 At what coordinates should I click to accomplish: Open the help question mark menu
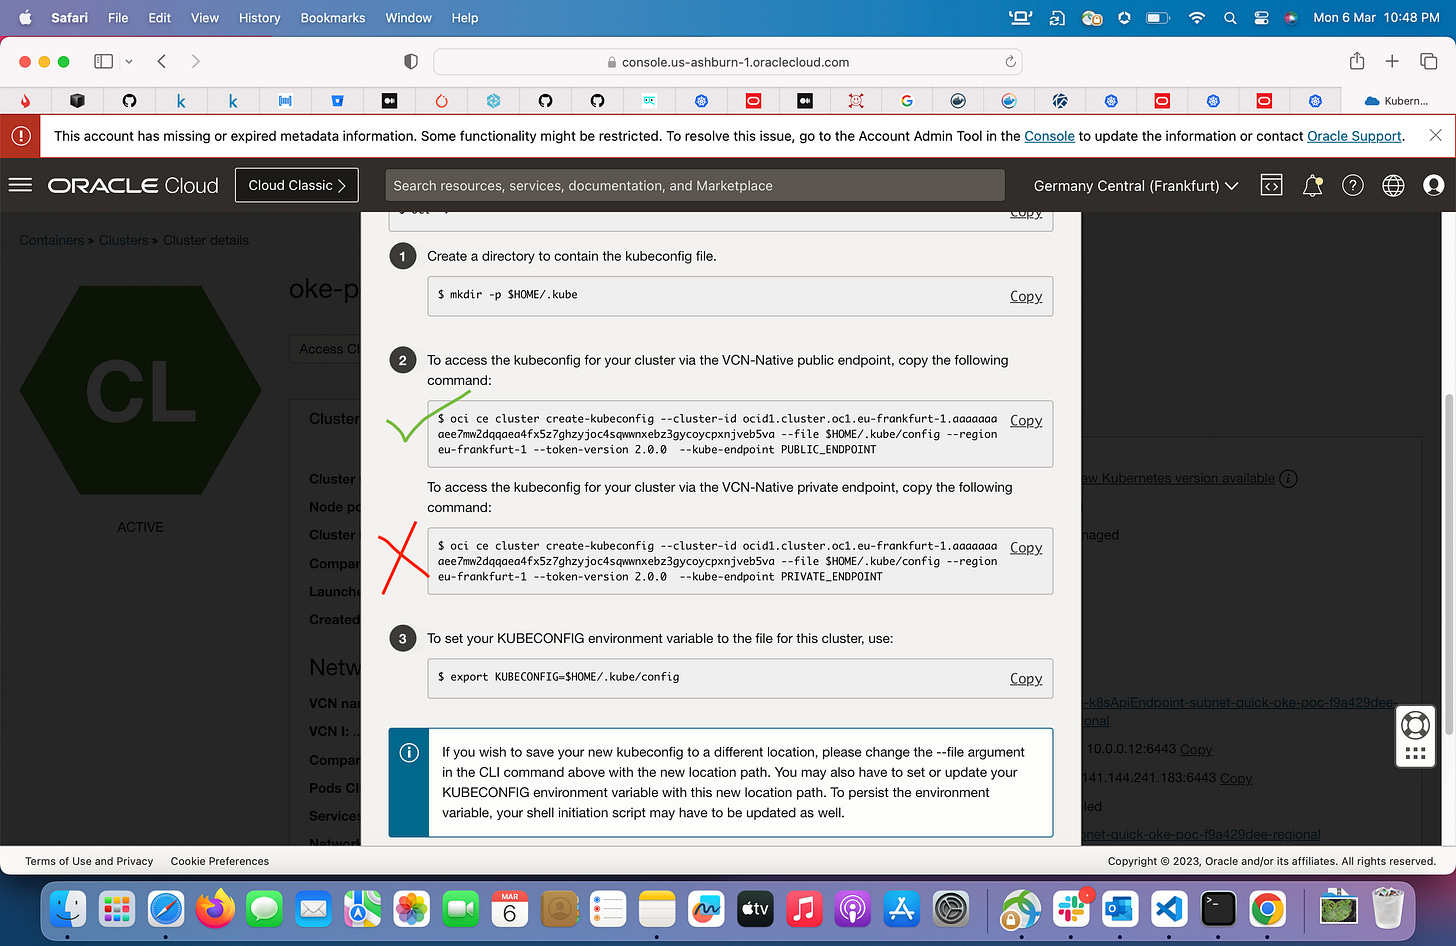click(x=1353, y=185)
